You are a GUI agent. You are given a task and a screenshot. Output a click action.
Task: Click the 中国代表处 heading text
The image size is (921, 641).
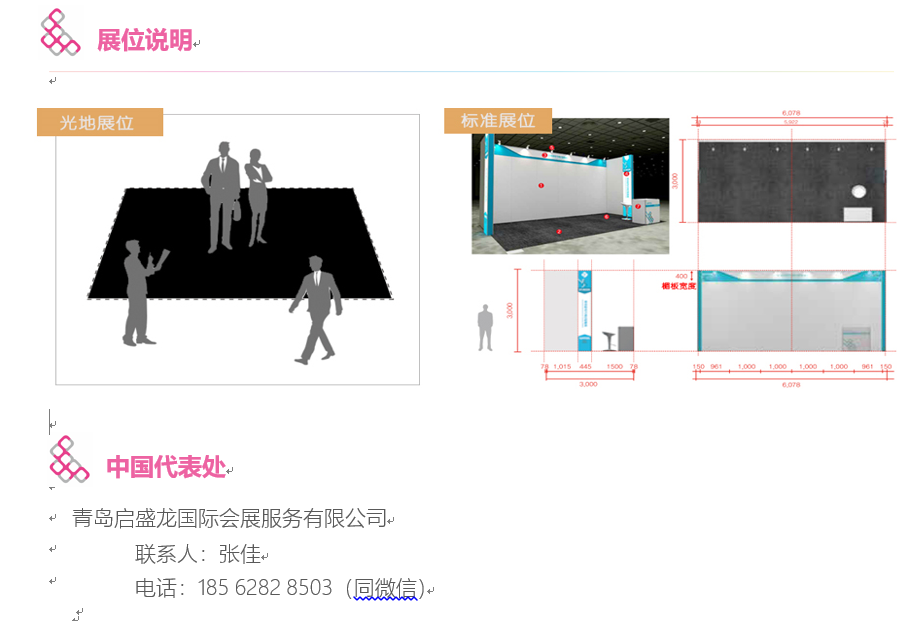tap(165, 467)
